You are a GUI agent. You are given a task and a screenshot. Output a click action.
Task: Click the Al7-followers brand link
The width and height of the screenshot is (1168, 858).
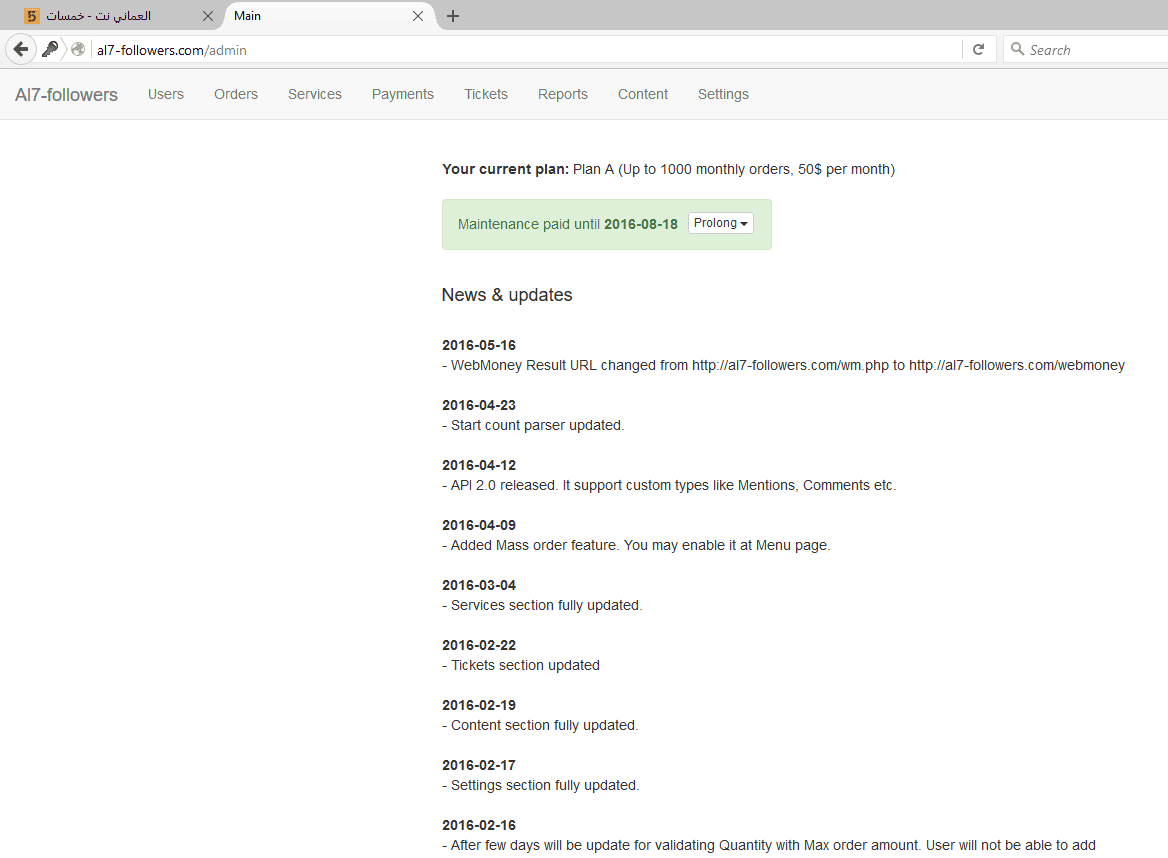(66, 95)
